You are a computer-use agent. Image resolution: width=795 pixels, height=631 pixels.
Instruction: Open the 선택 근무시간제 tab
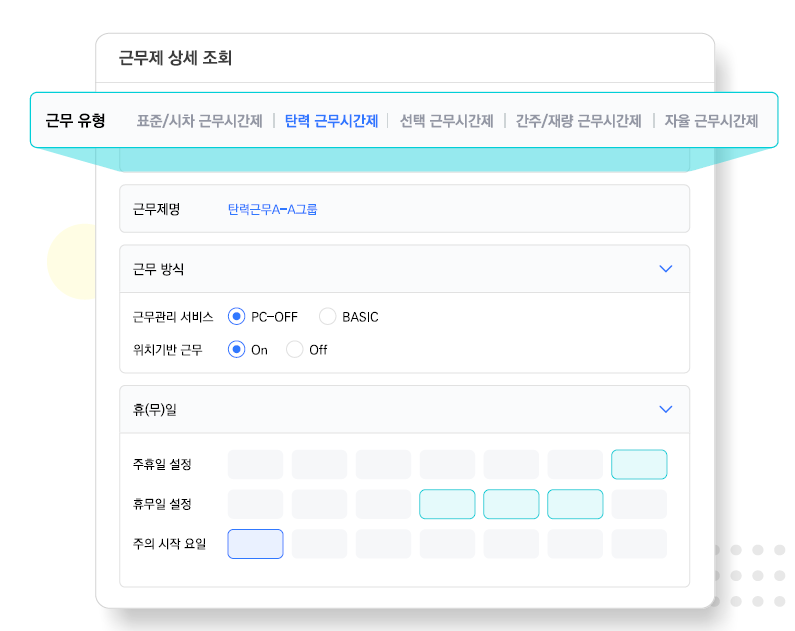click(446, 121)
